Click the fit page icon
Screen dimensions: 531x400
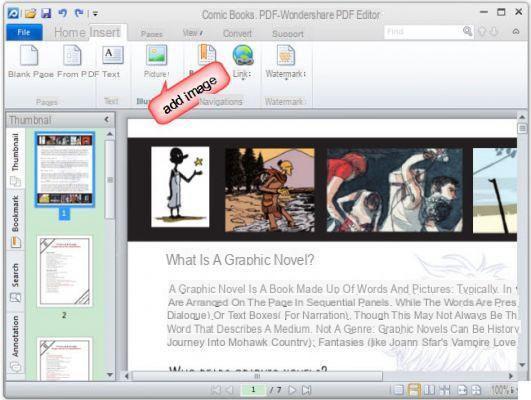point(476,390)
